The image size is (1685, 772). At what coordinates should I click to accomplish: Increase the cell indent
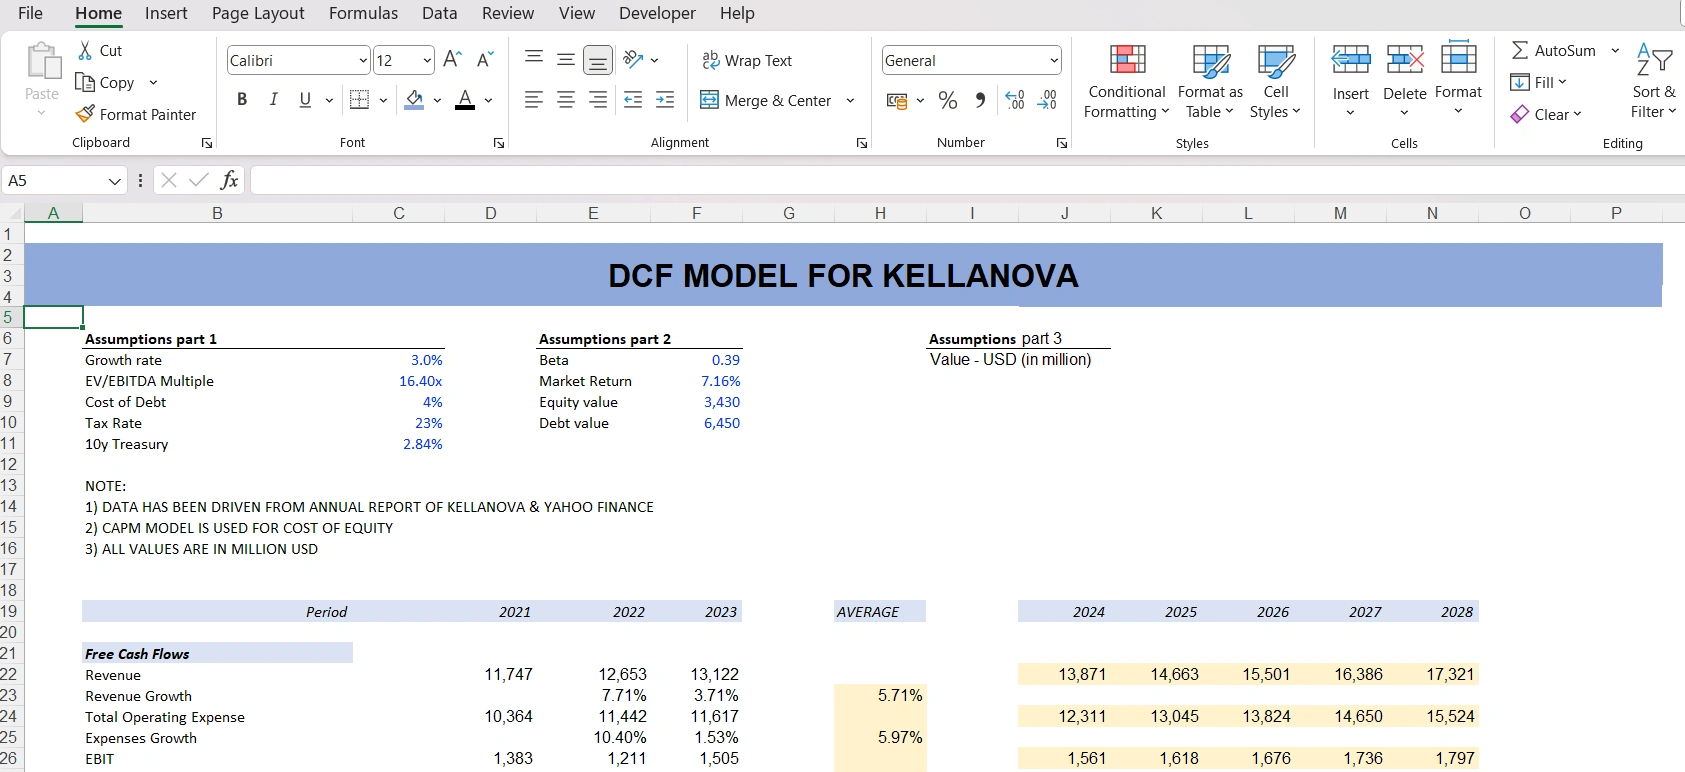pos(665,100)
